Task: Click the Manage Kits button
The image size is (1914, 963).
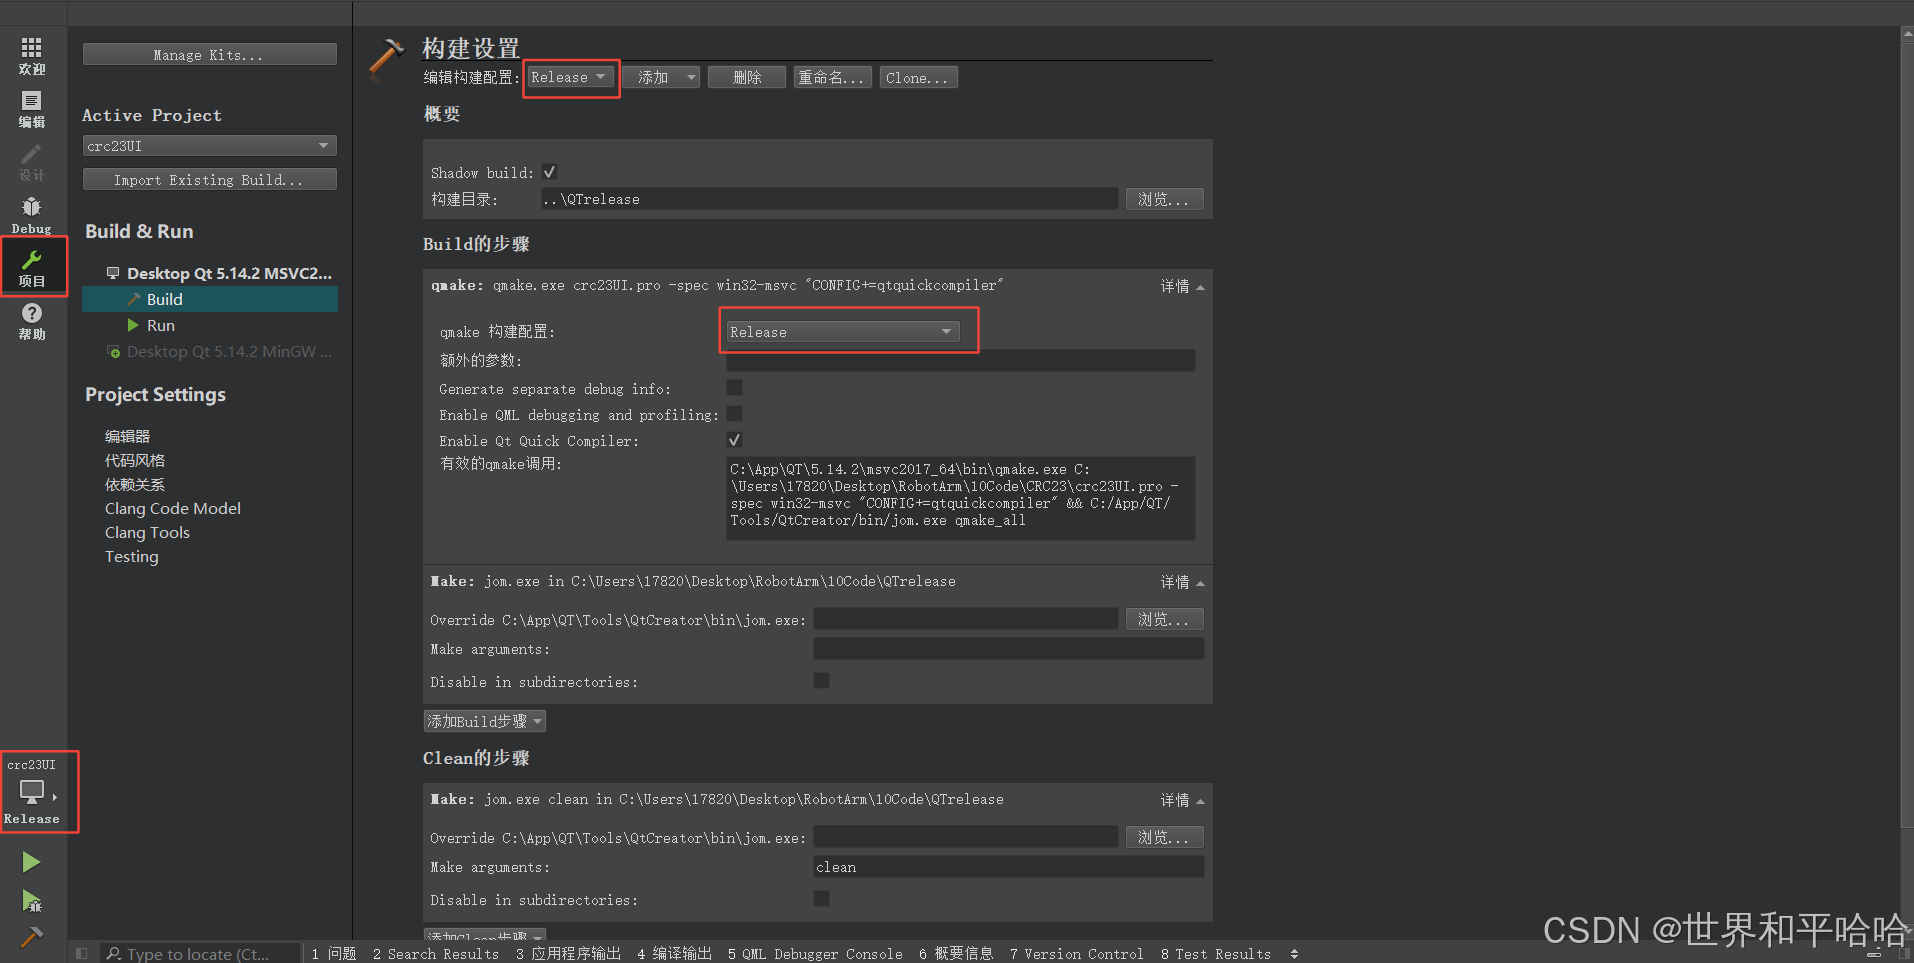Action: tap(209, 54)
